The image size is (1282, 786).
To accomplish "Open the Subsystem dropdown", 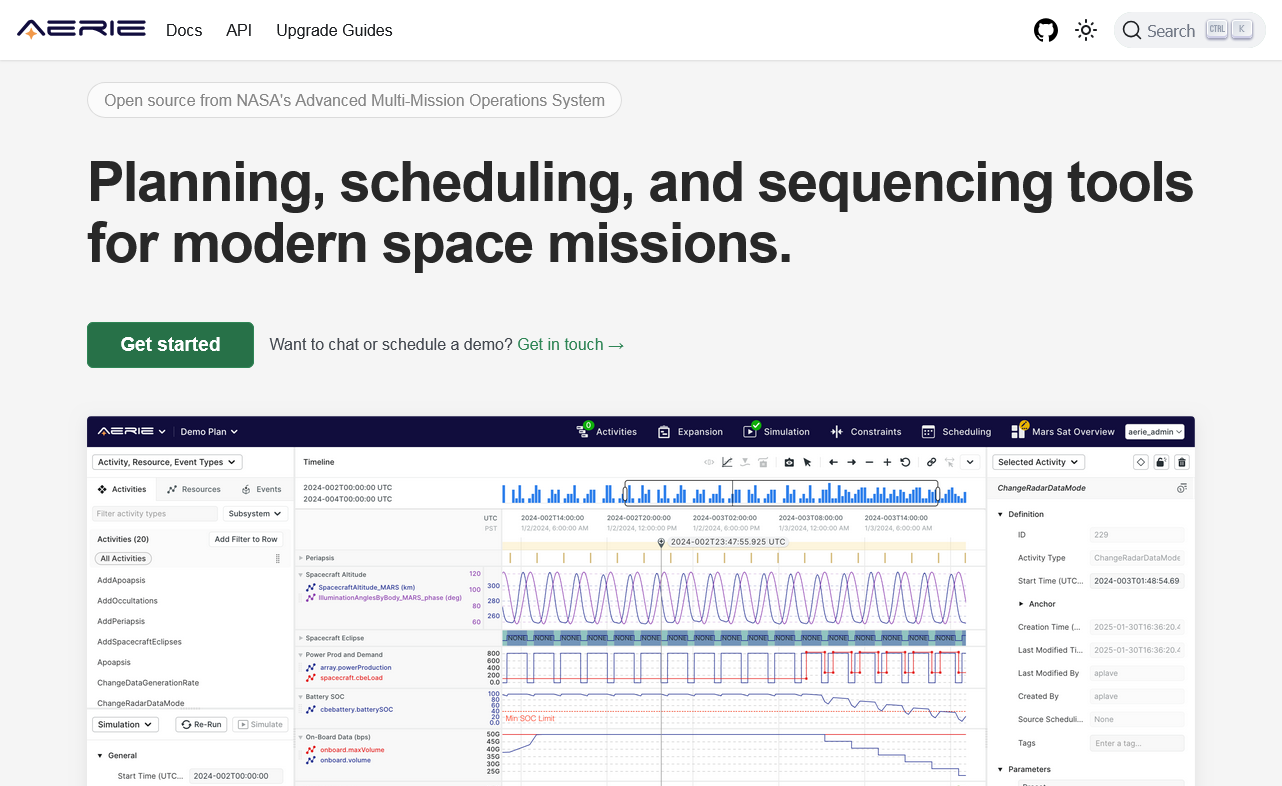I will tap(255, 514).
